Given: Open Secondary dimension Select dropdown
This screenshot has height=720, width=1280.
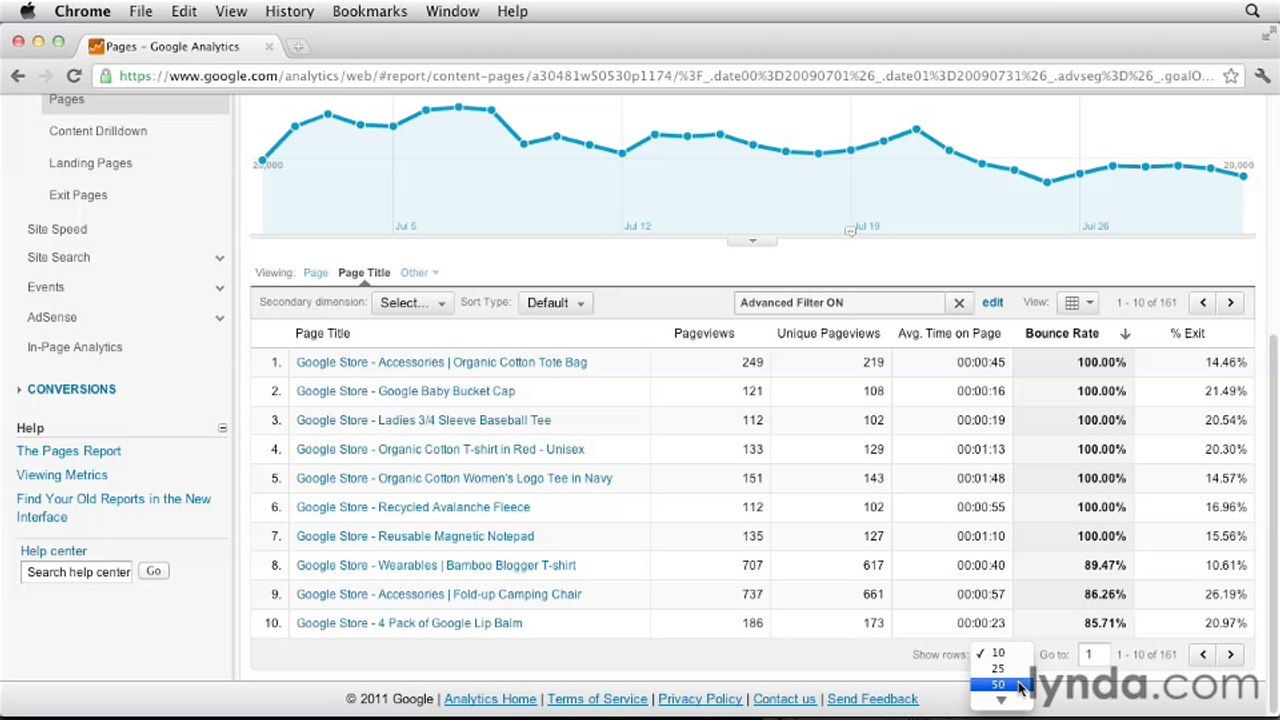Looking at the screenshot, I should coord(412,303).
